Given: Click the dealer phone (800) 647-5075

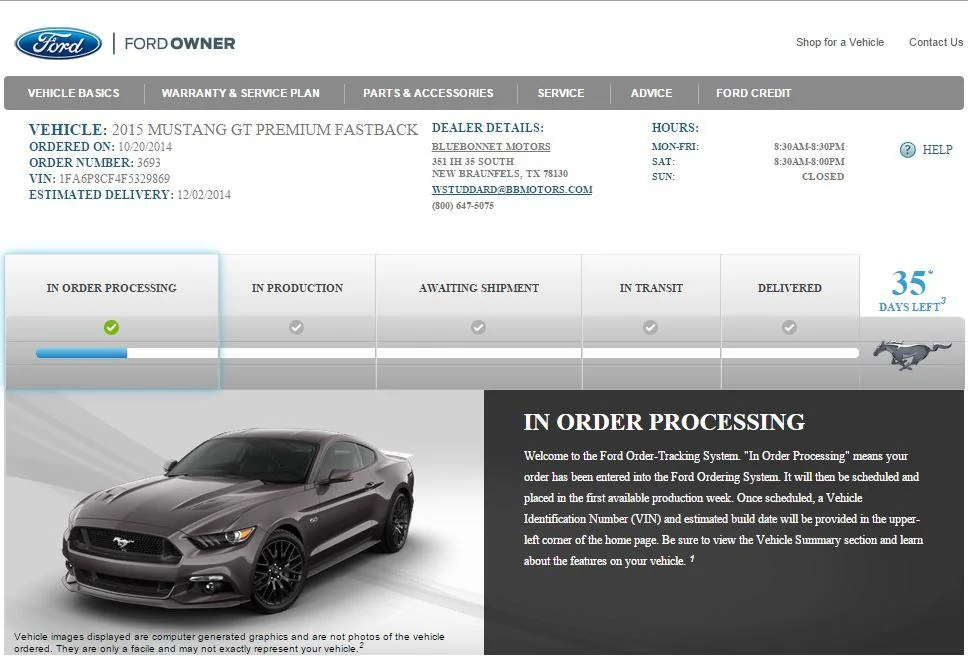Looking at the screenshot, I should click(462, 206).
